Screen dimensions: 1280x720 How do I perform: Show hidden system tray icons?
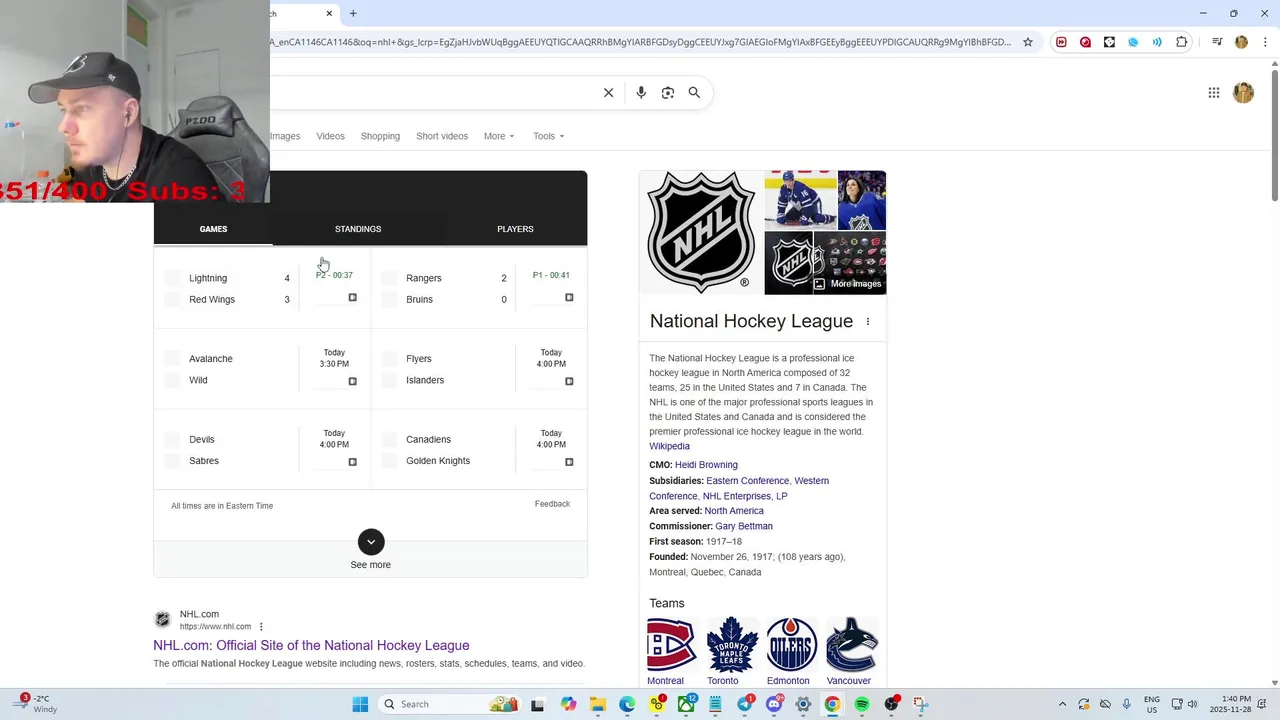pos(1062,704)
